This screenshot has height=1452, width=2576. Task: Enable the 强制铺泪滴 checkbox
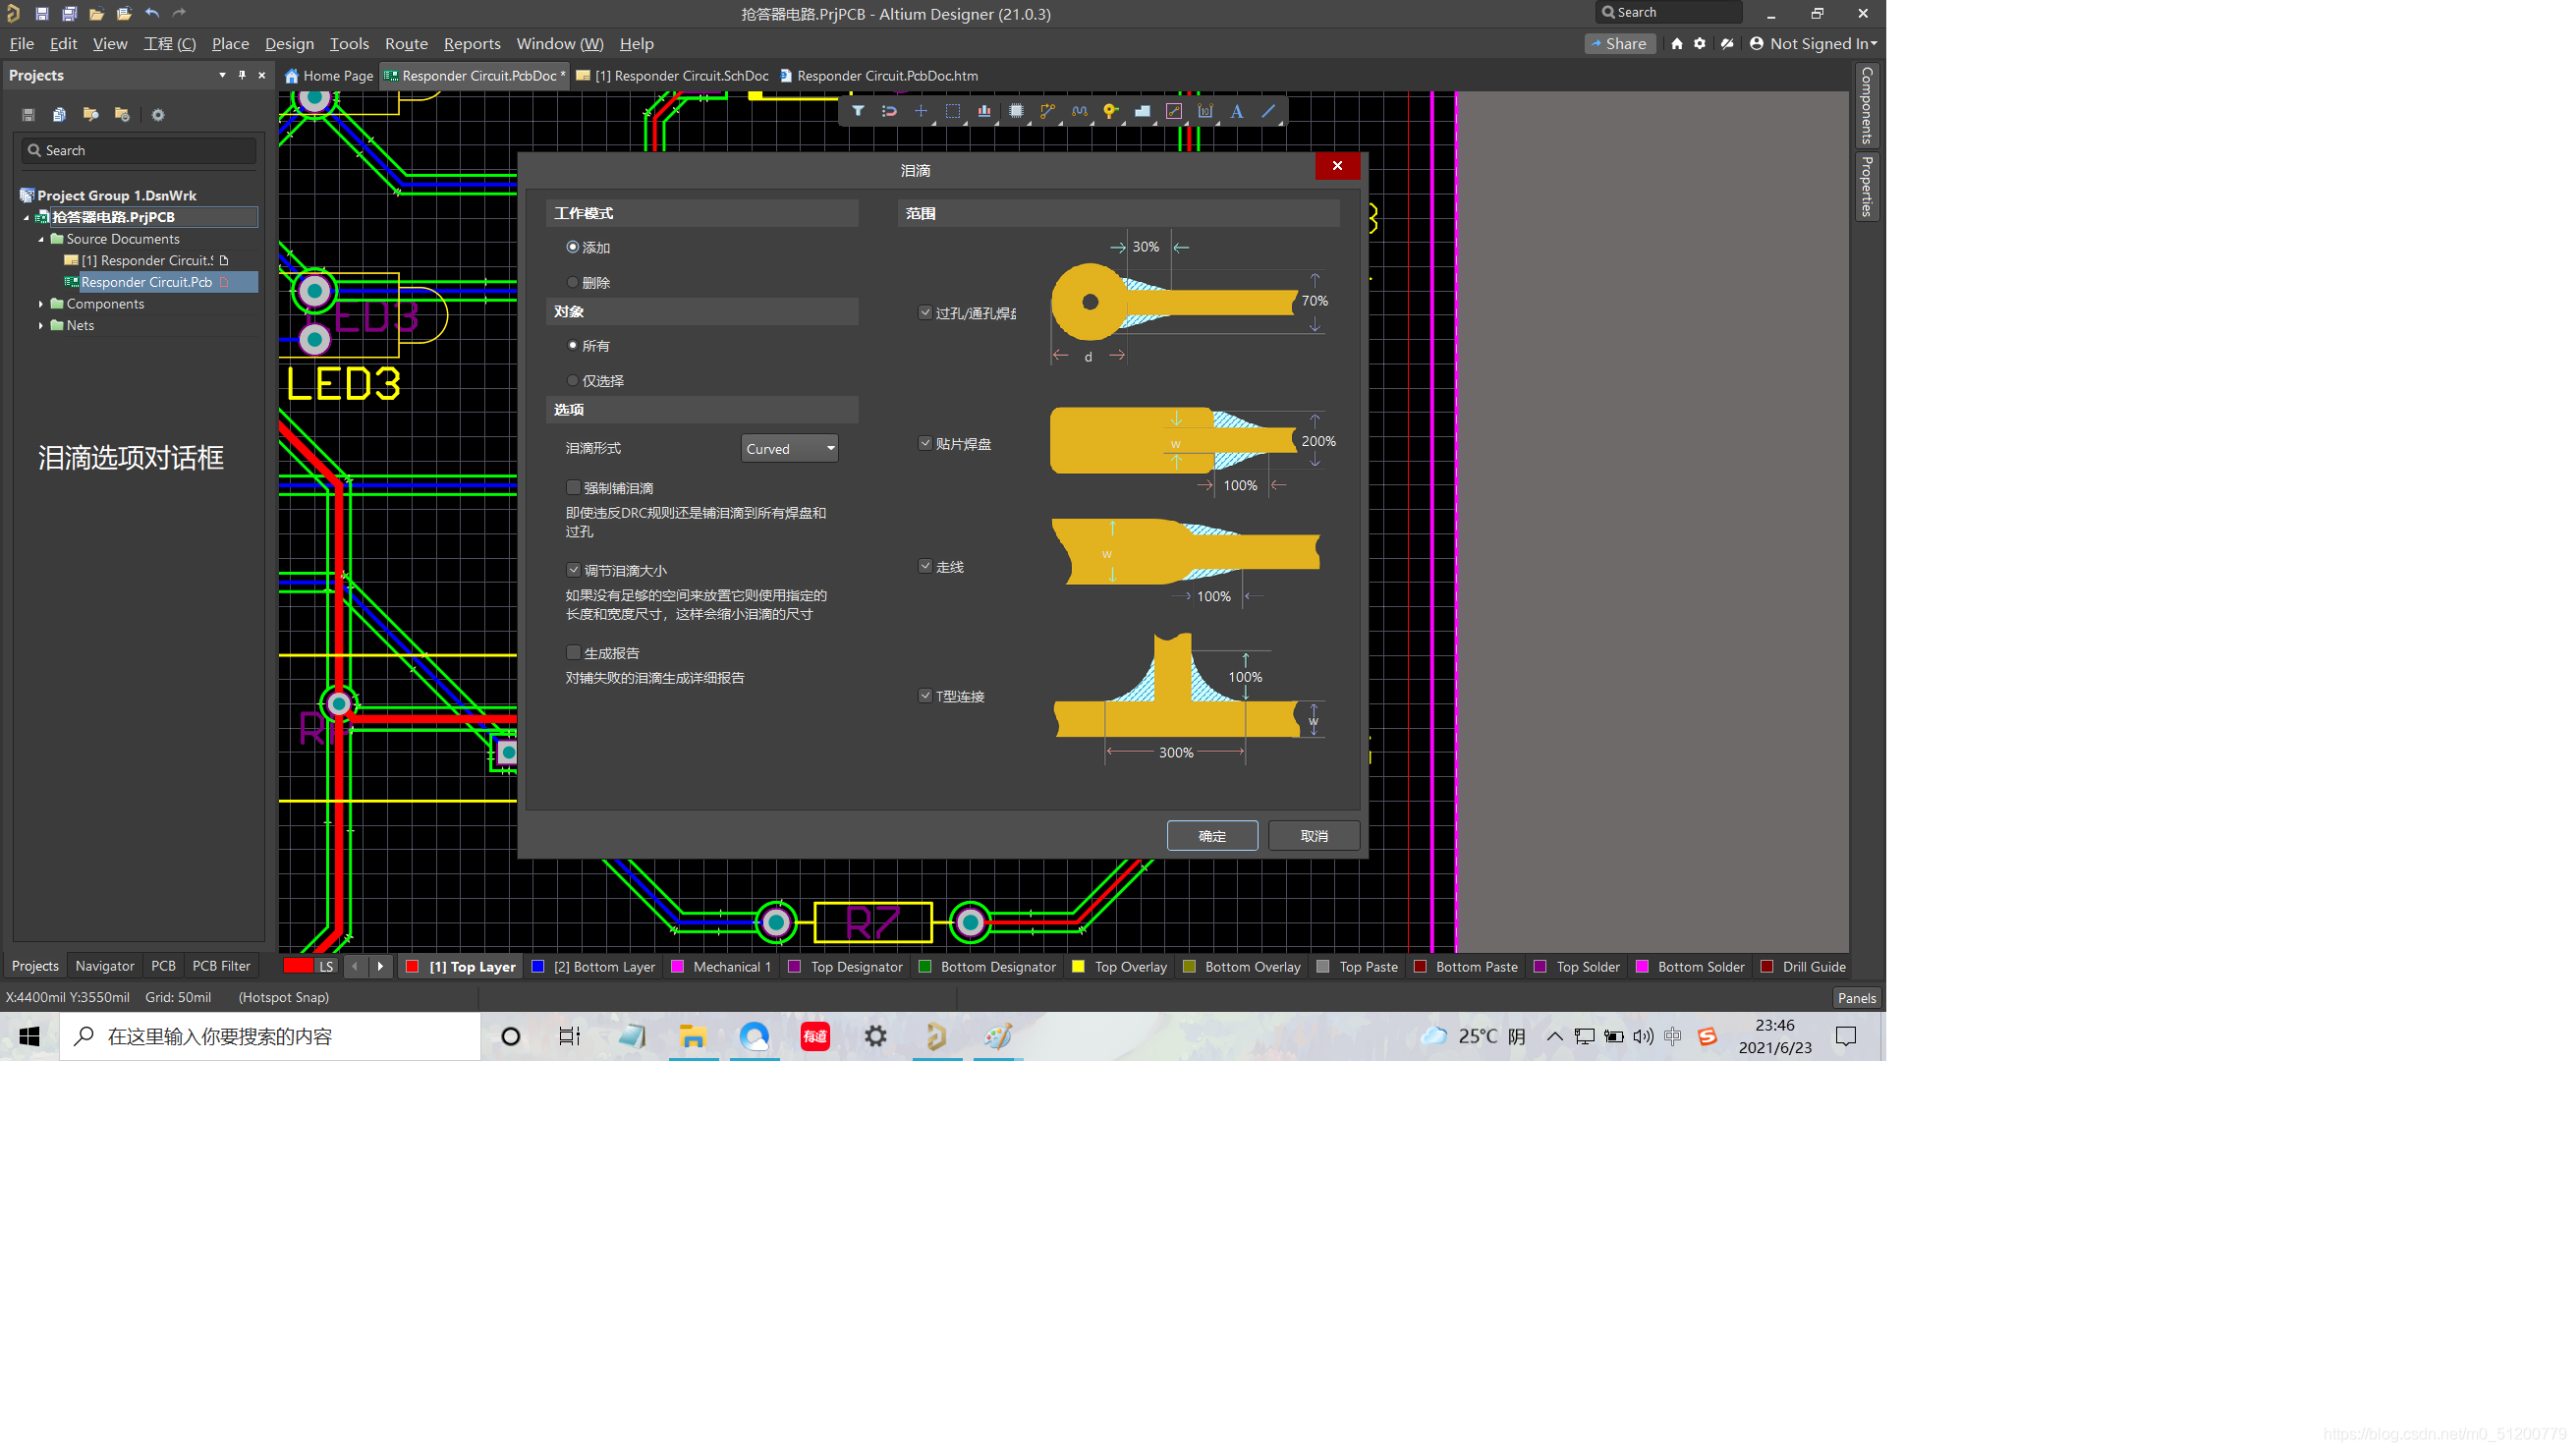(x=574, y=488)
